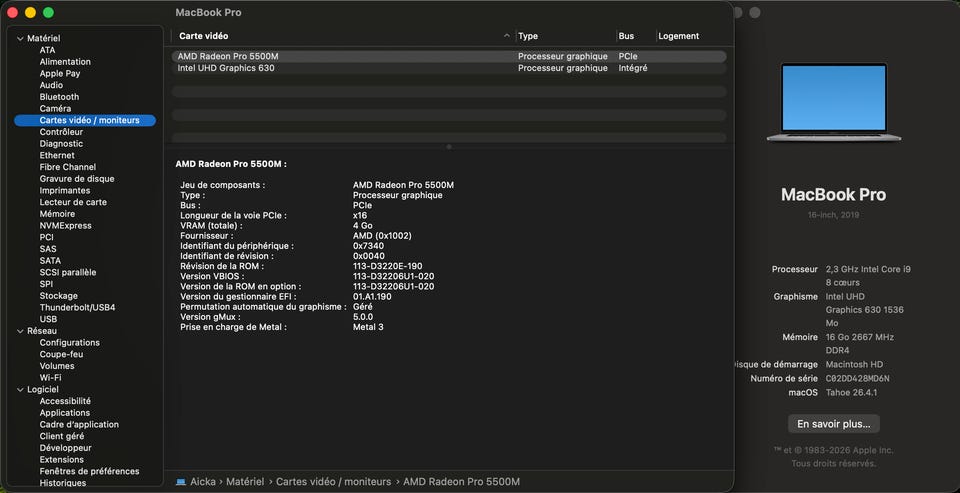Select Mémoire in the sidebar
Image resolution: width=960 pixels, height=493 pixels.
(58, 214)
